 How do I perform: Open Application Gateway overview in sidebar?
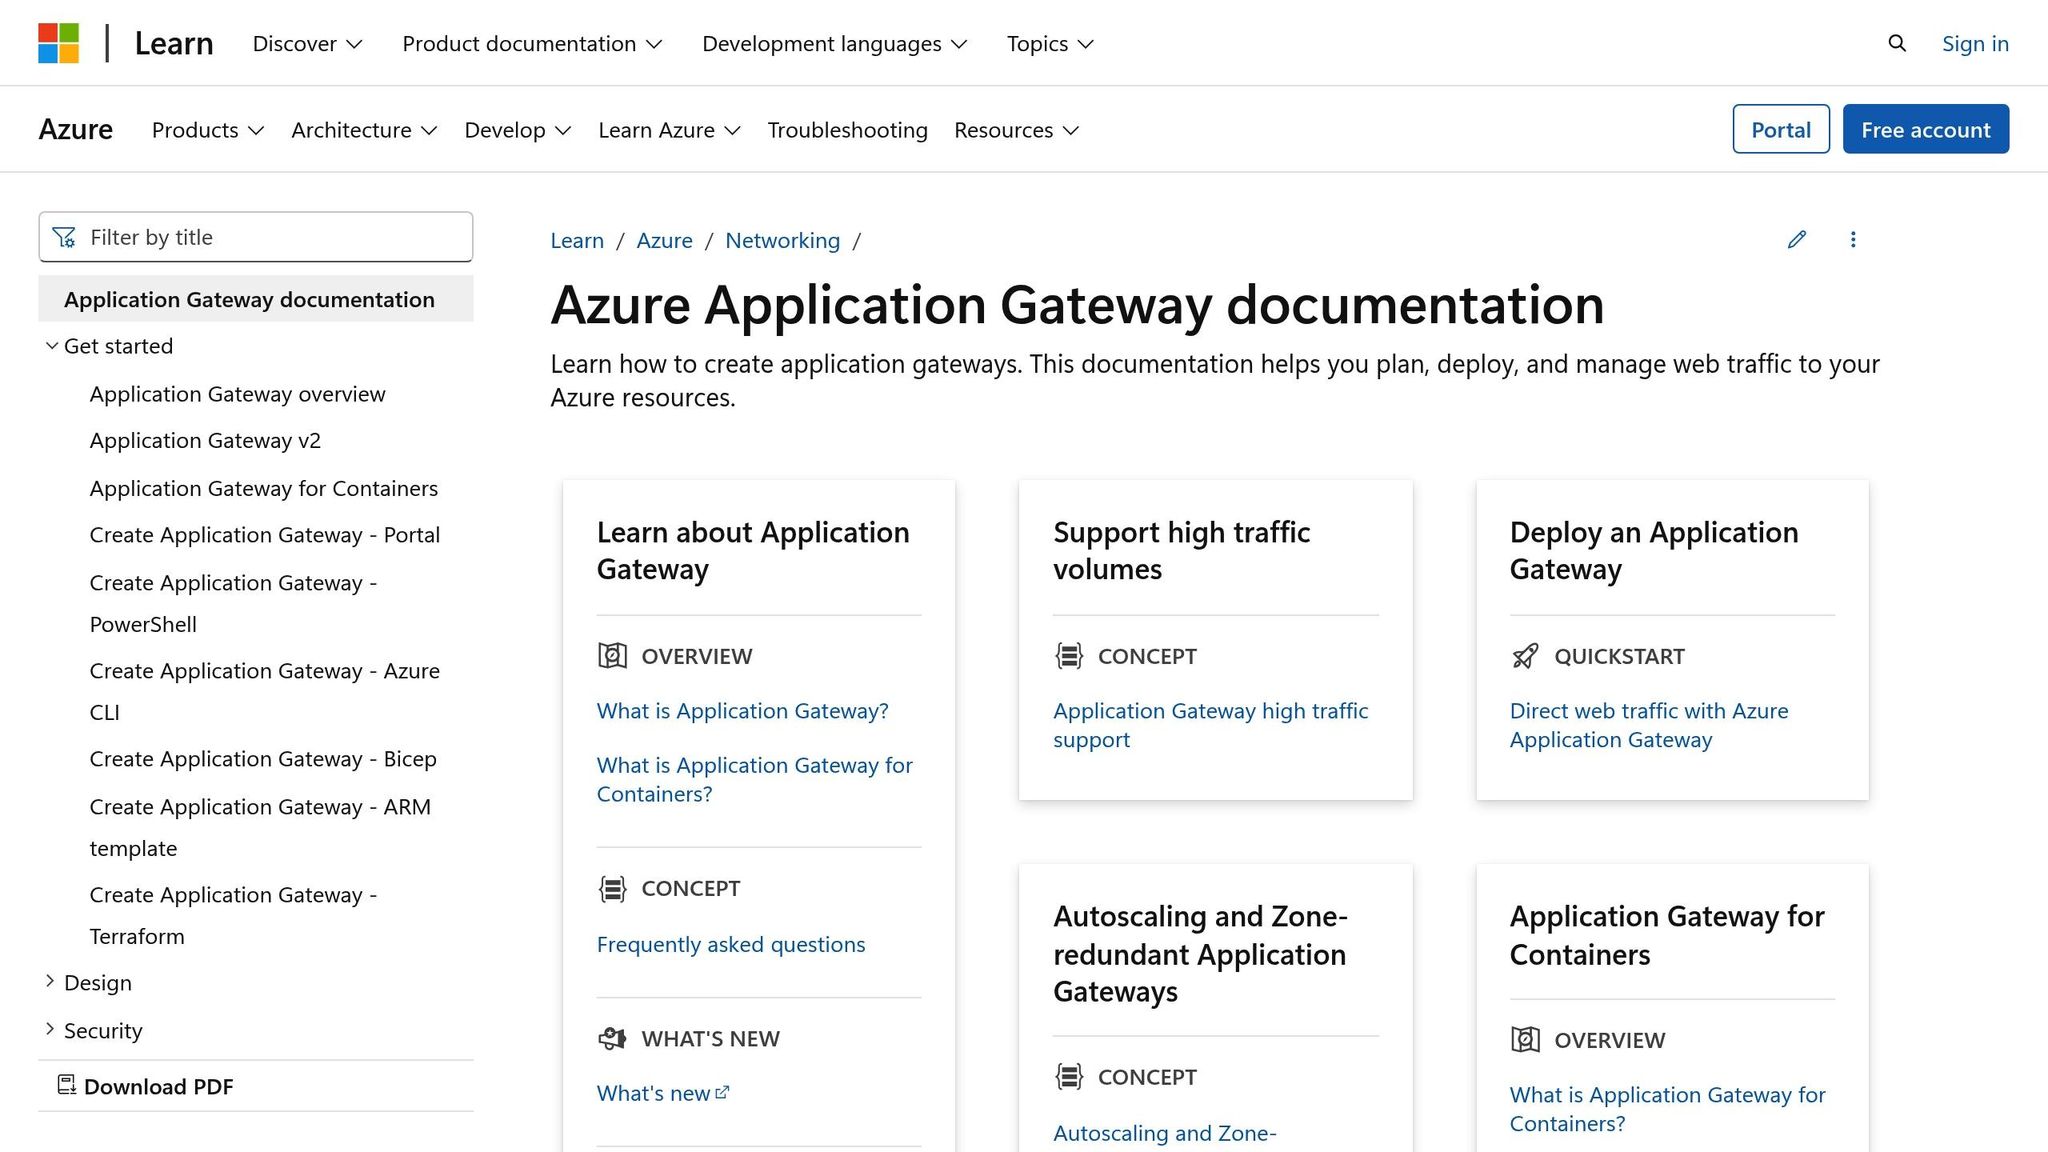237,394
